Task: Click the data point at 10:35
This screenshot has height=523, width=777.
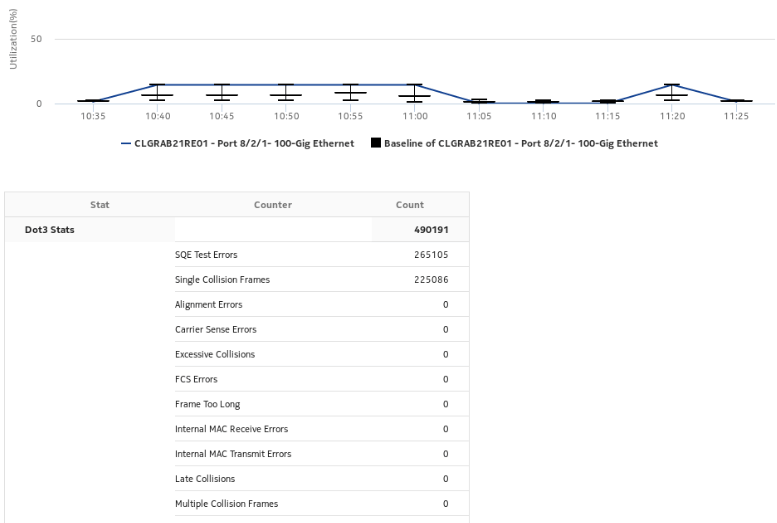Action: 93,101
